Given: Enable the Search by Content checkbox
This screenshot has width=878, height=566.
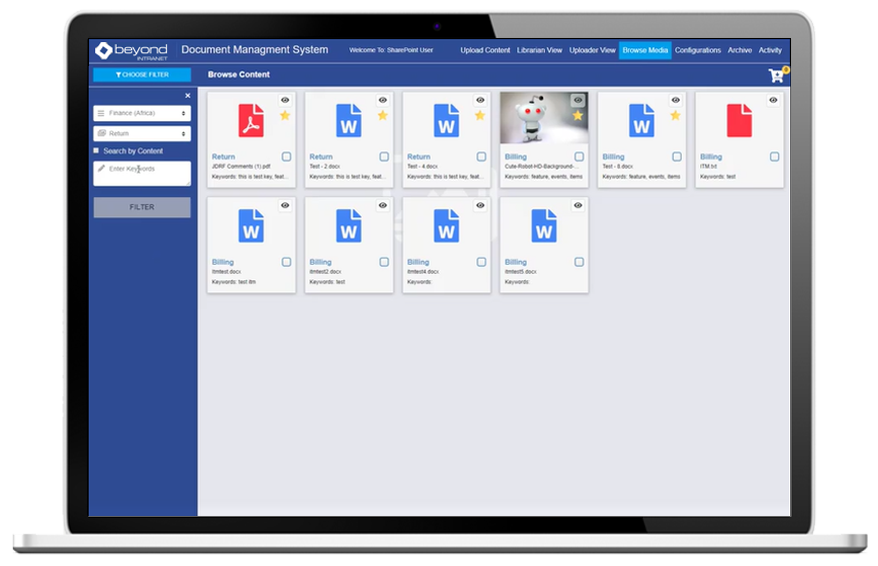Looking at the screenshot, I should (96, 151).
